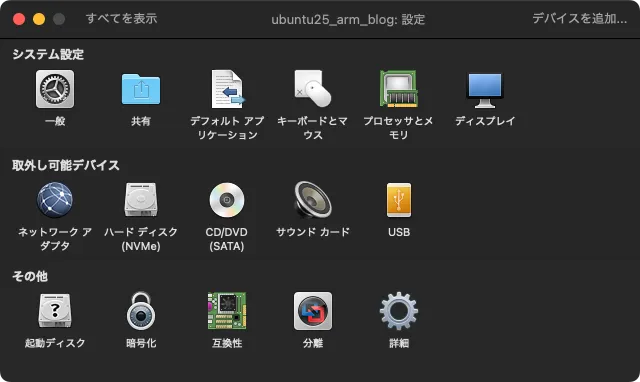This screenshot has width=640, height=382.
Task: Open the 一般 (General) settings icon
Action: point(55,89)
